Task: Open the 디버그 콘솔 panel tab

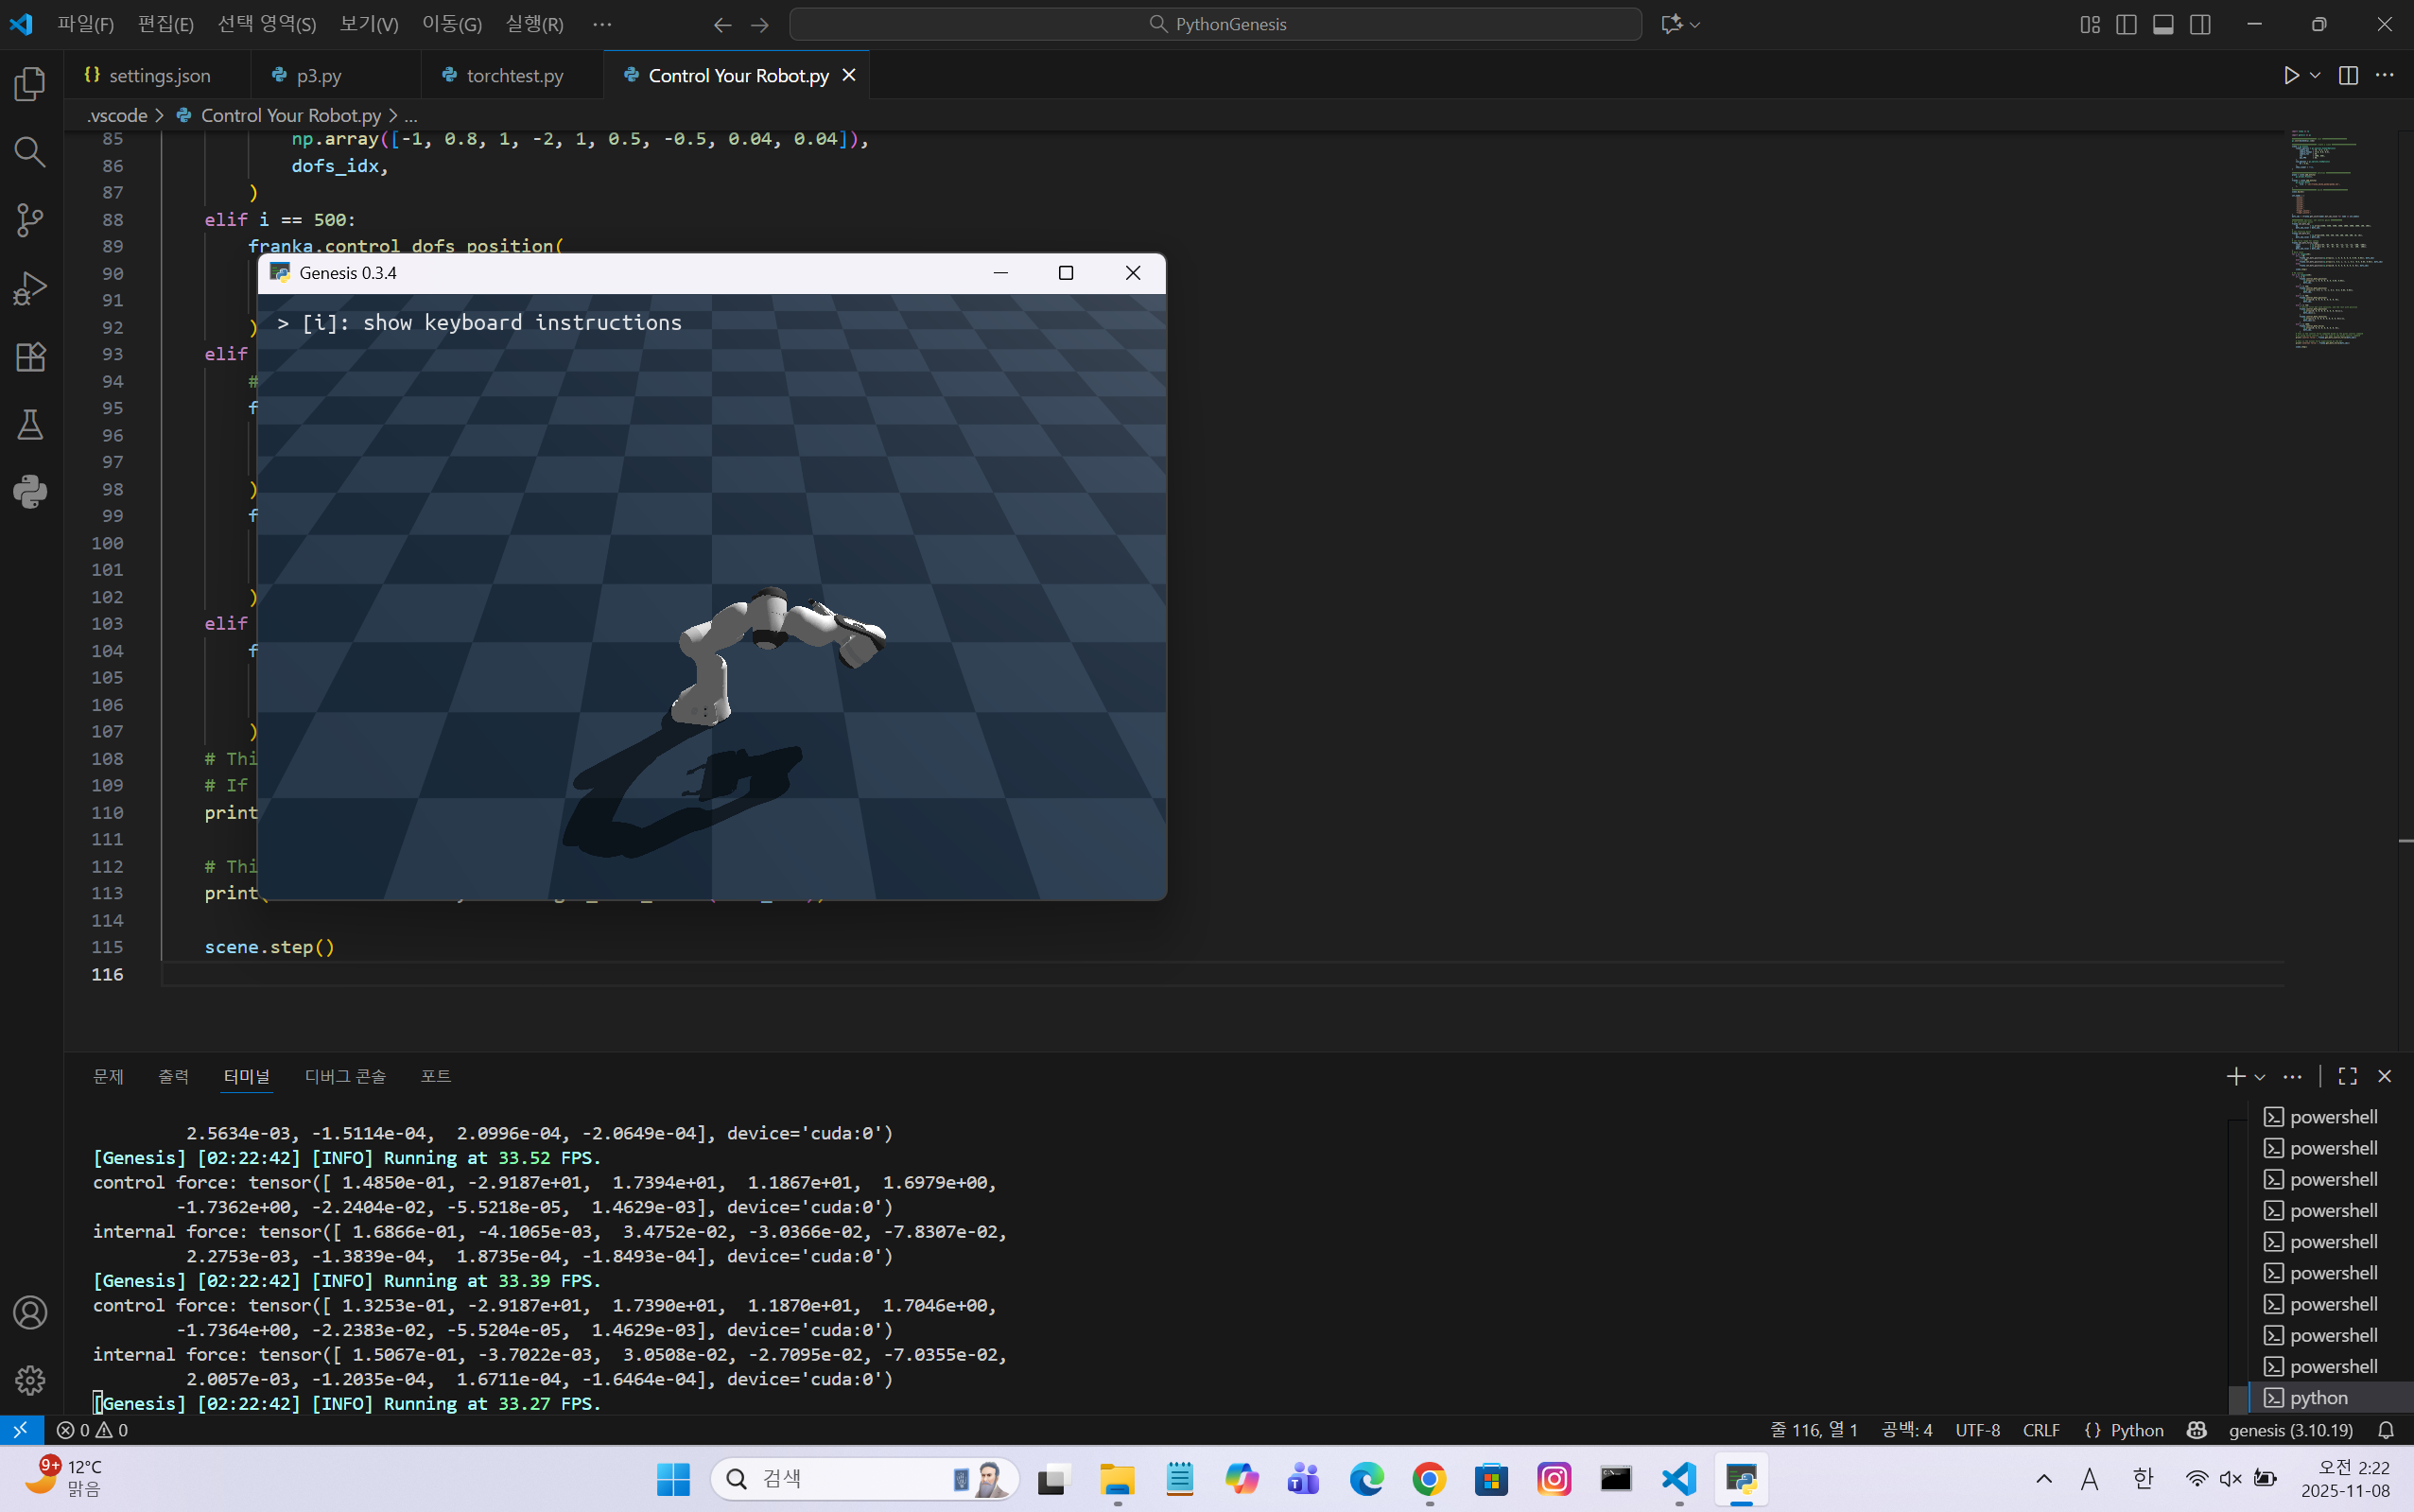Action: pos(345,1076)
